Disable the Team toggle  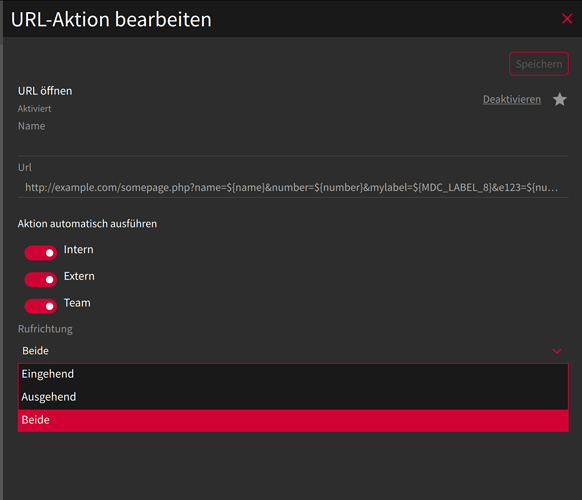(x=40, y=306)
